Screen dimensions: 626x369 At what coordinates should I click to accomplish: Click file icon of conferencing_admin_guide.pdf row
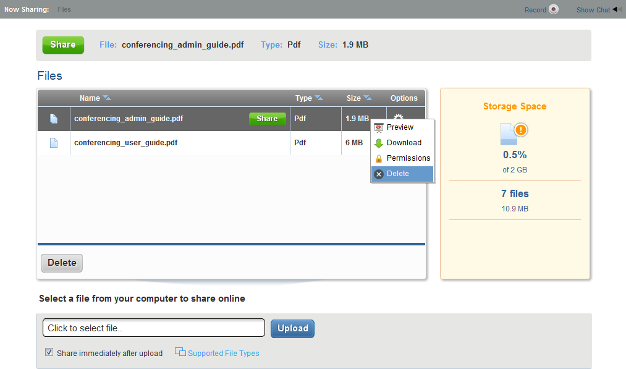pyautogui.click(x=53, y=119)
